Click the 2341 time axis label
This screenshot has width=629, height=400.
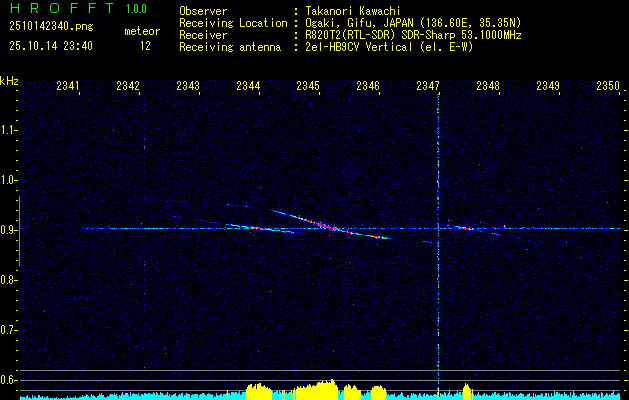coord(68,85)
